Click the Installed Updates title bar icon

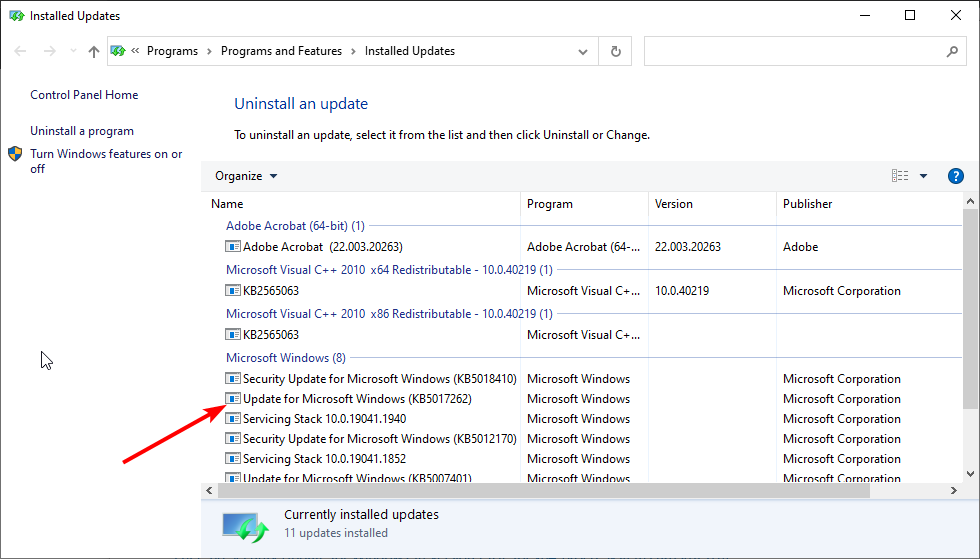click(x=17, y=16)
